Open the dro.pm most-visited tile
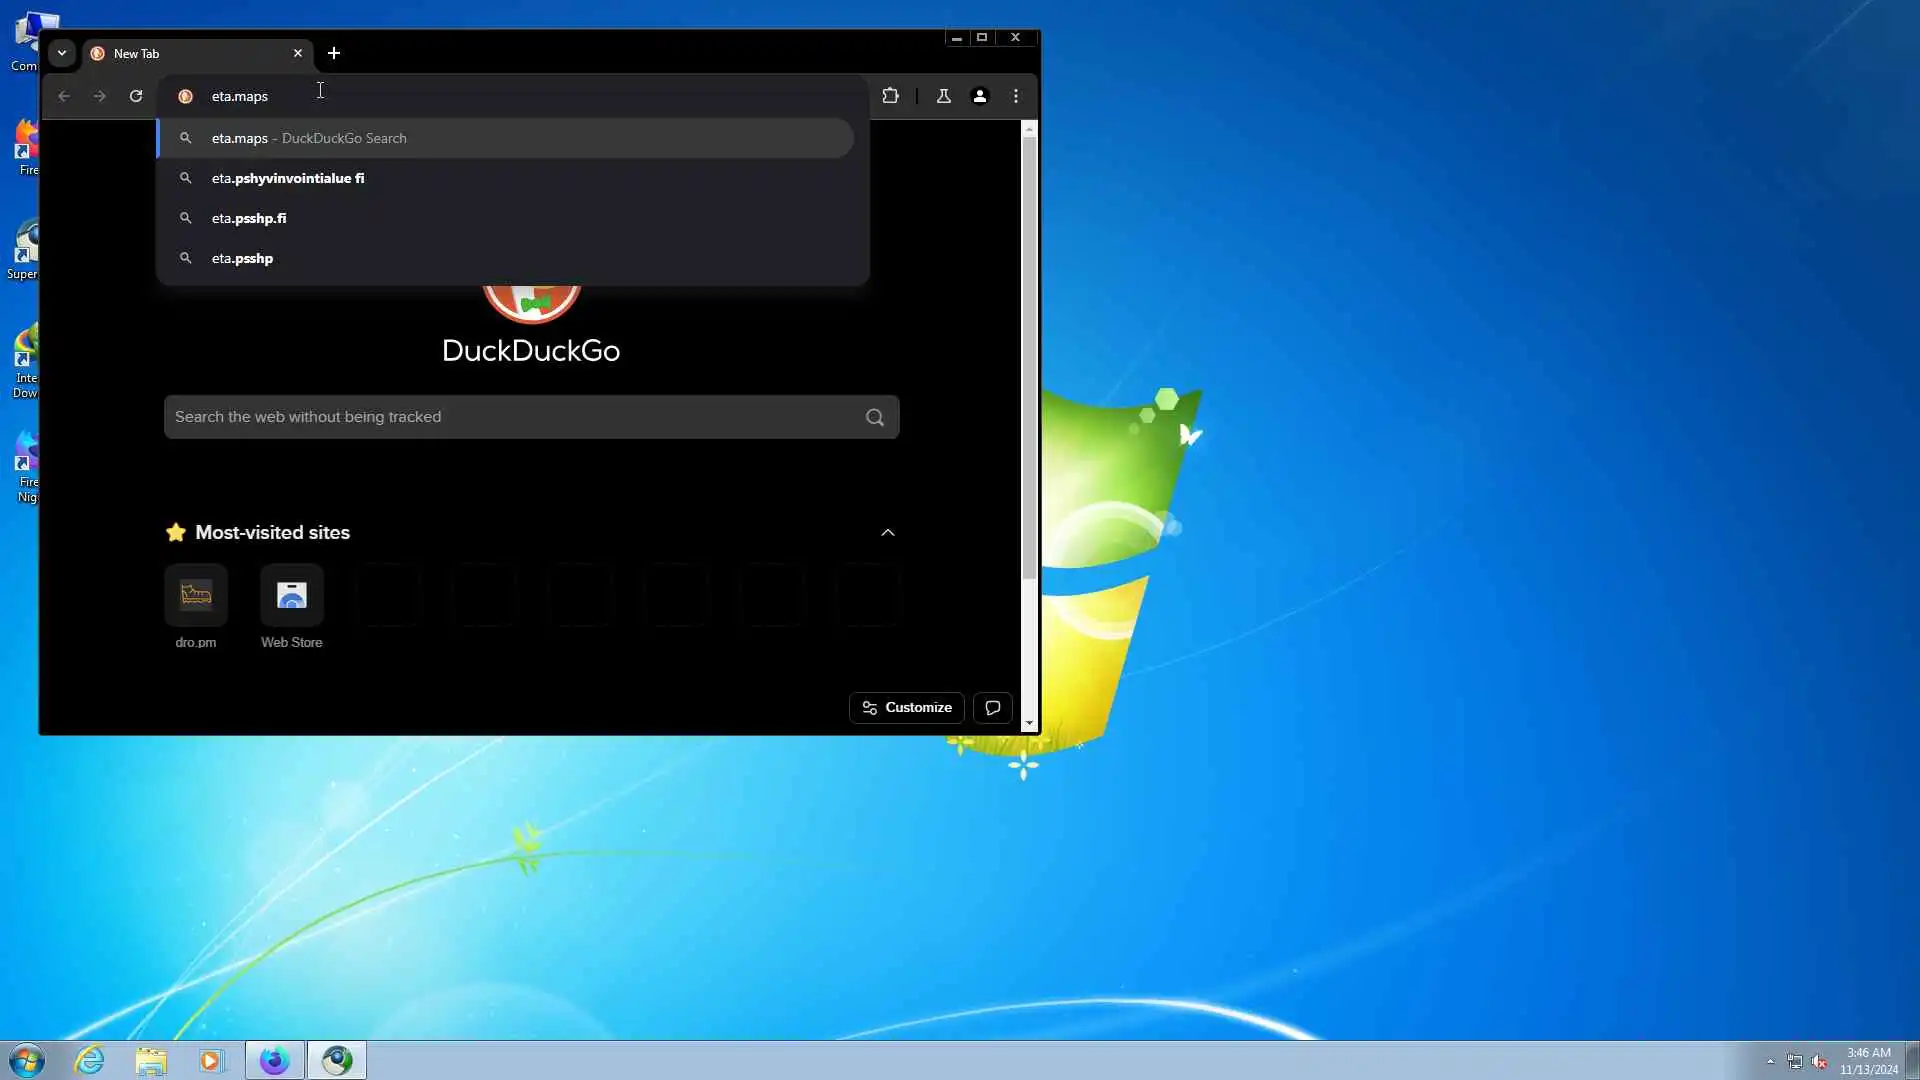The height and width of the screenshot is (1080, 1920). (x=196, y=597)
